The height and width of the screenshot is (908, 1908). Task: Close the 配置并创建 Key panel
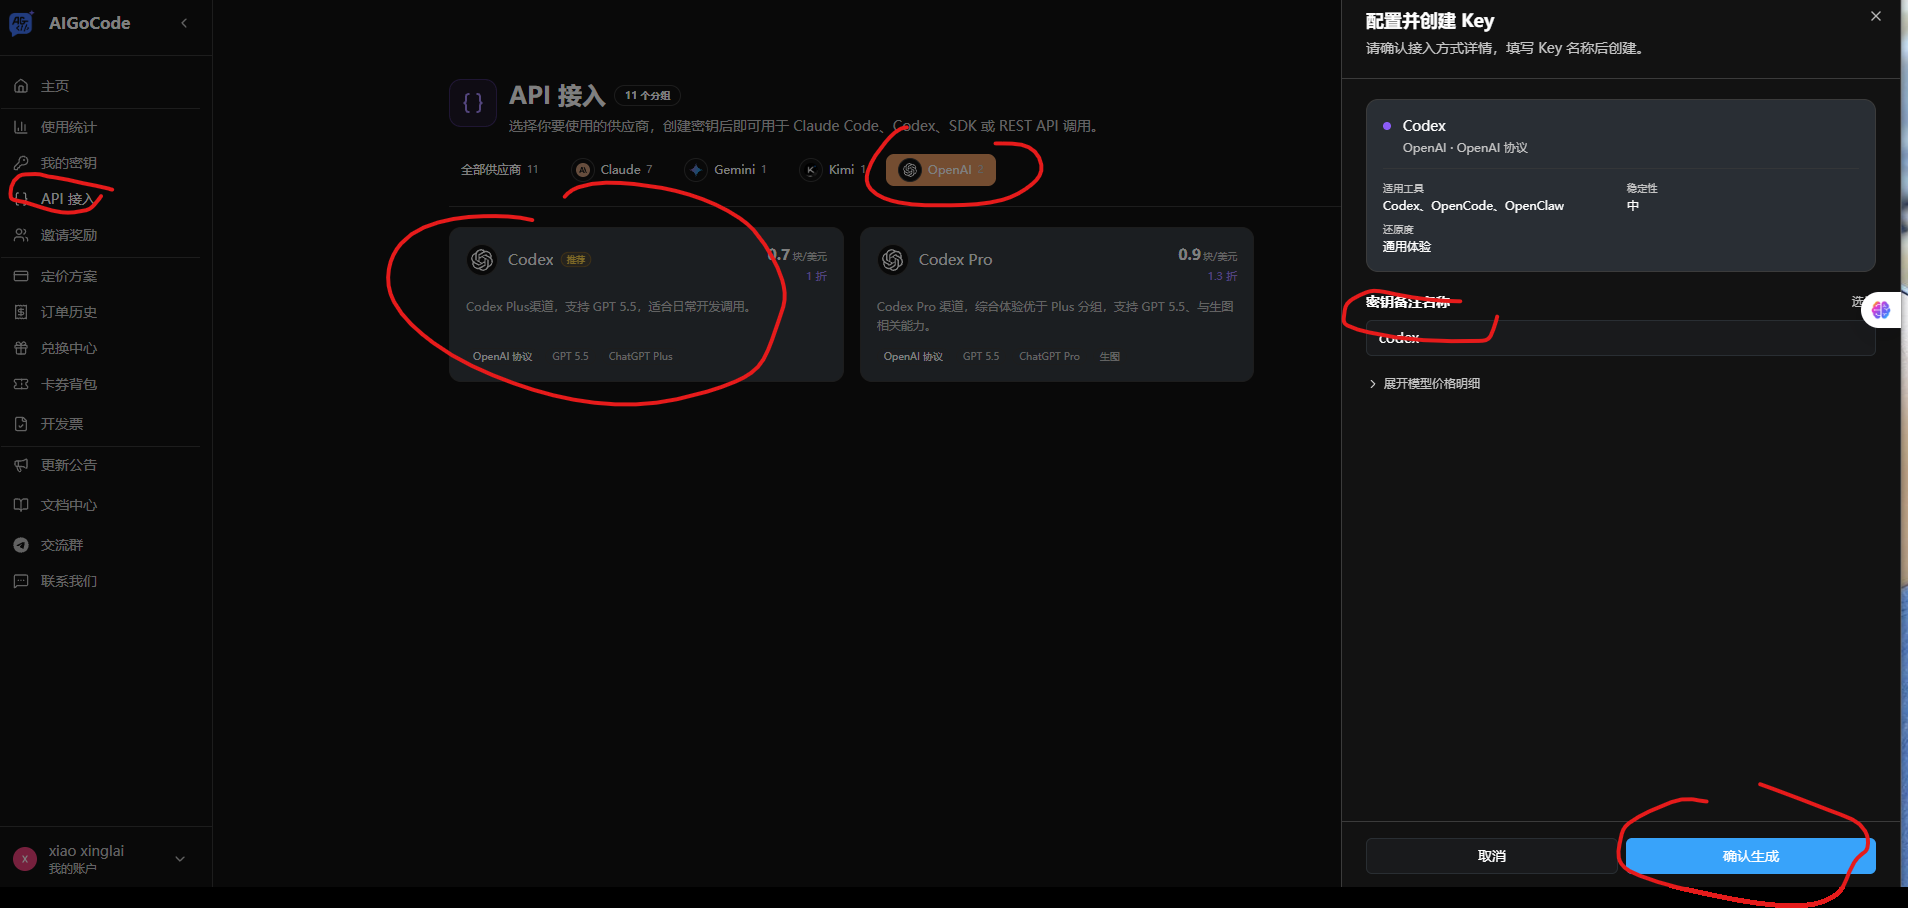1876,16
